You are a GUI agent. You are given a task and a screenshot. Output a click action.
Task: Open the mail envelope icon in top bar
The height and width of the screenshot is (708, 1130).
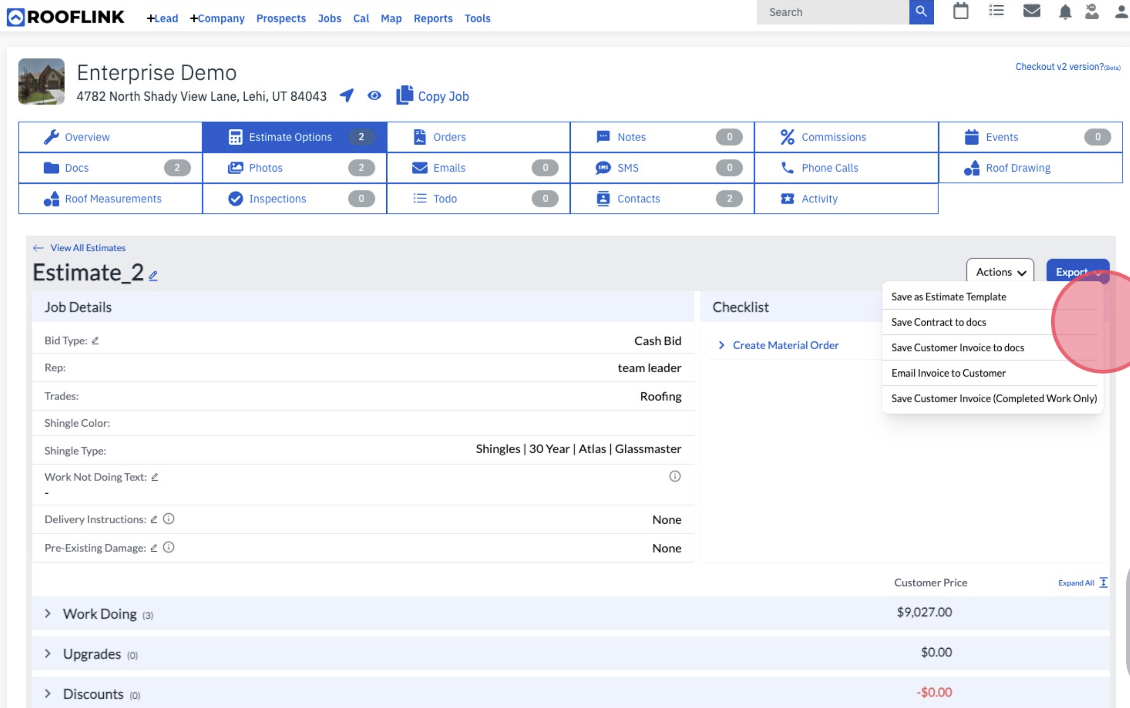pyautogui.click(x=1032, y=11)
